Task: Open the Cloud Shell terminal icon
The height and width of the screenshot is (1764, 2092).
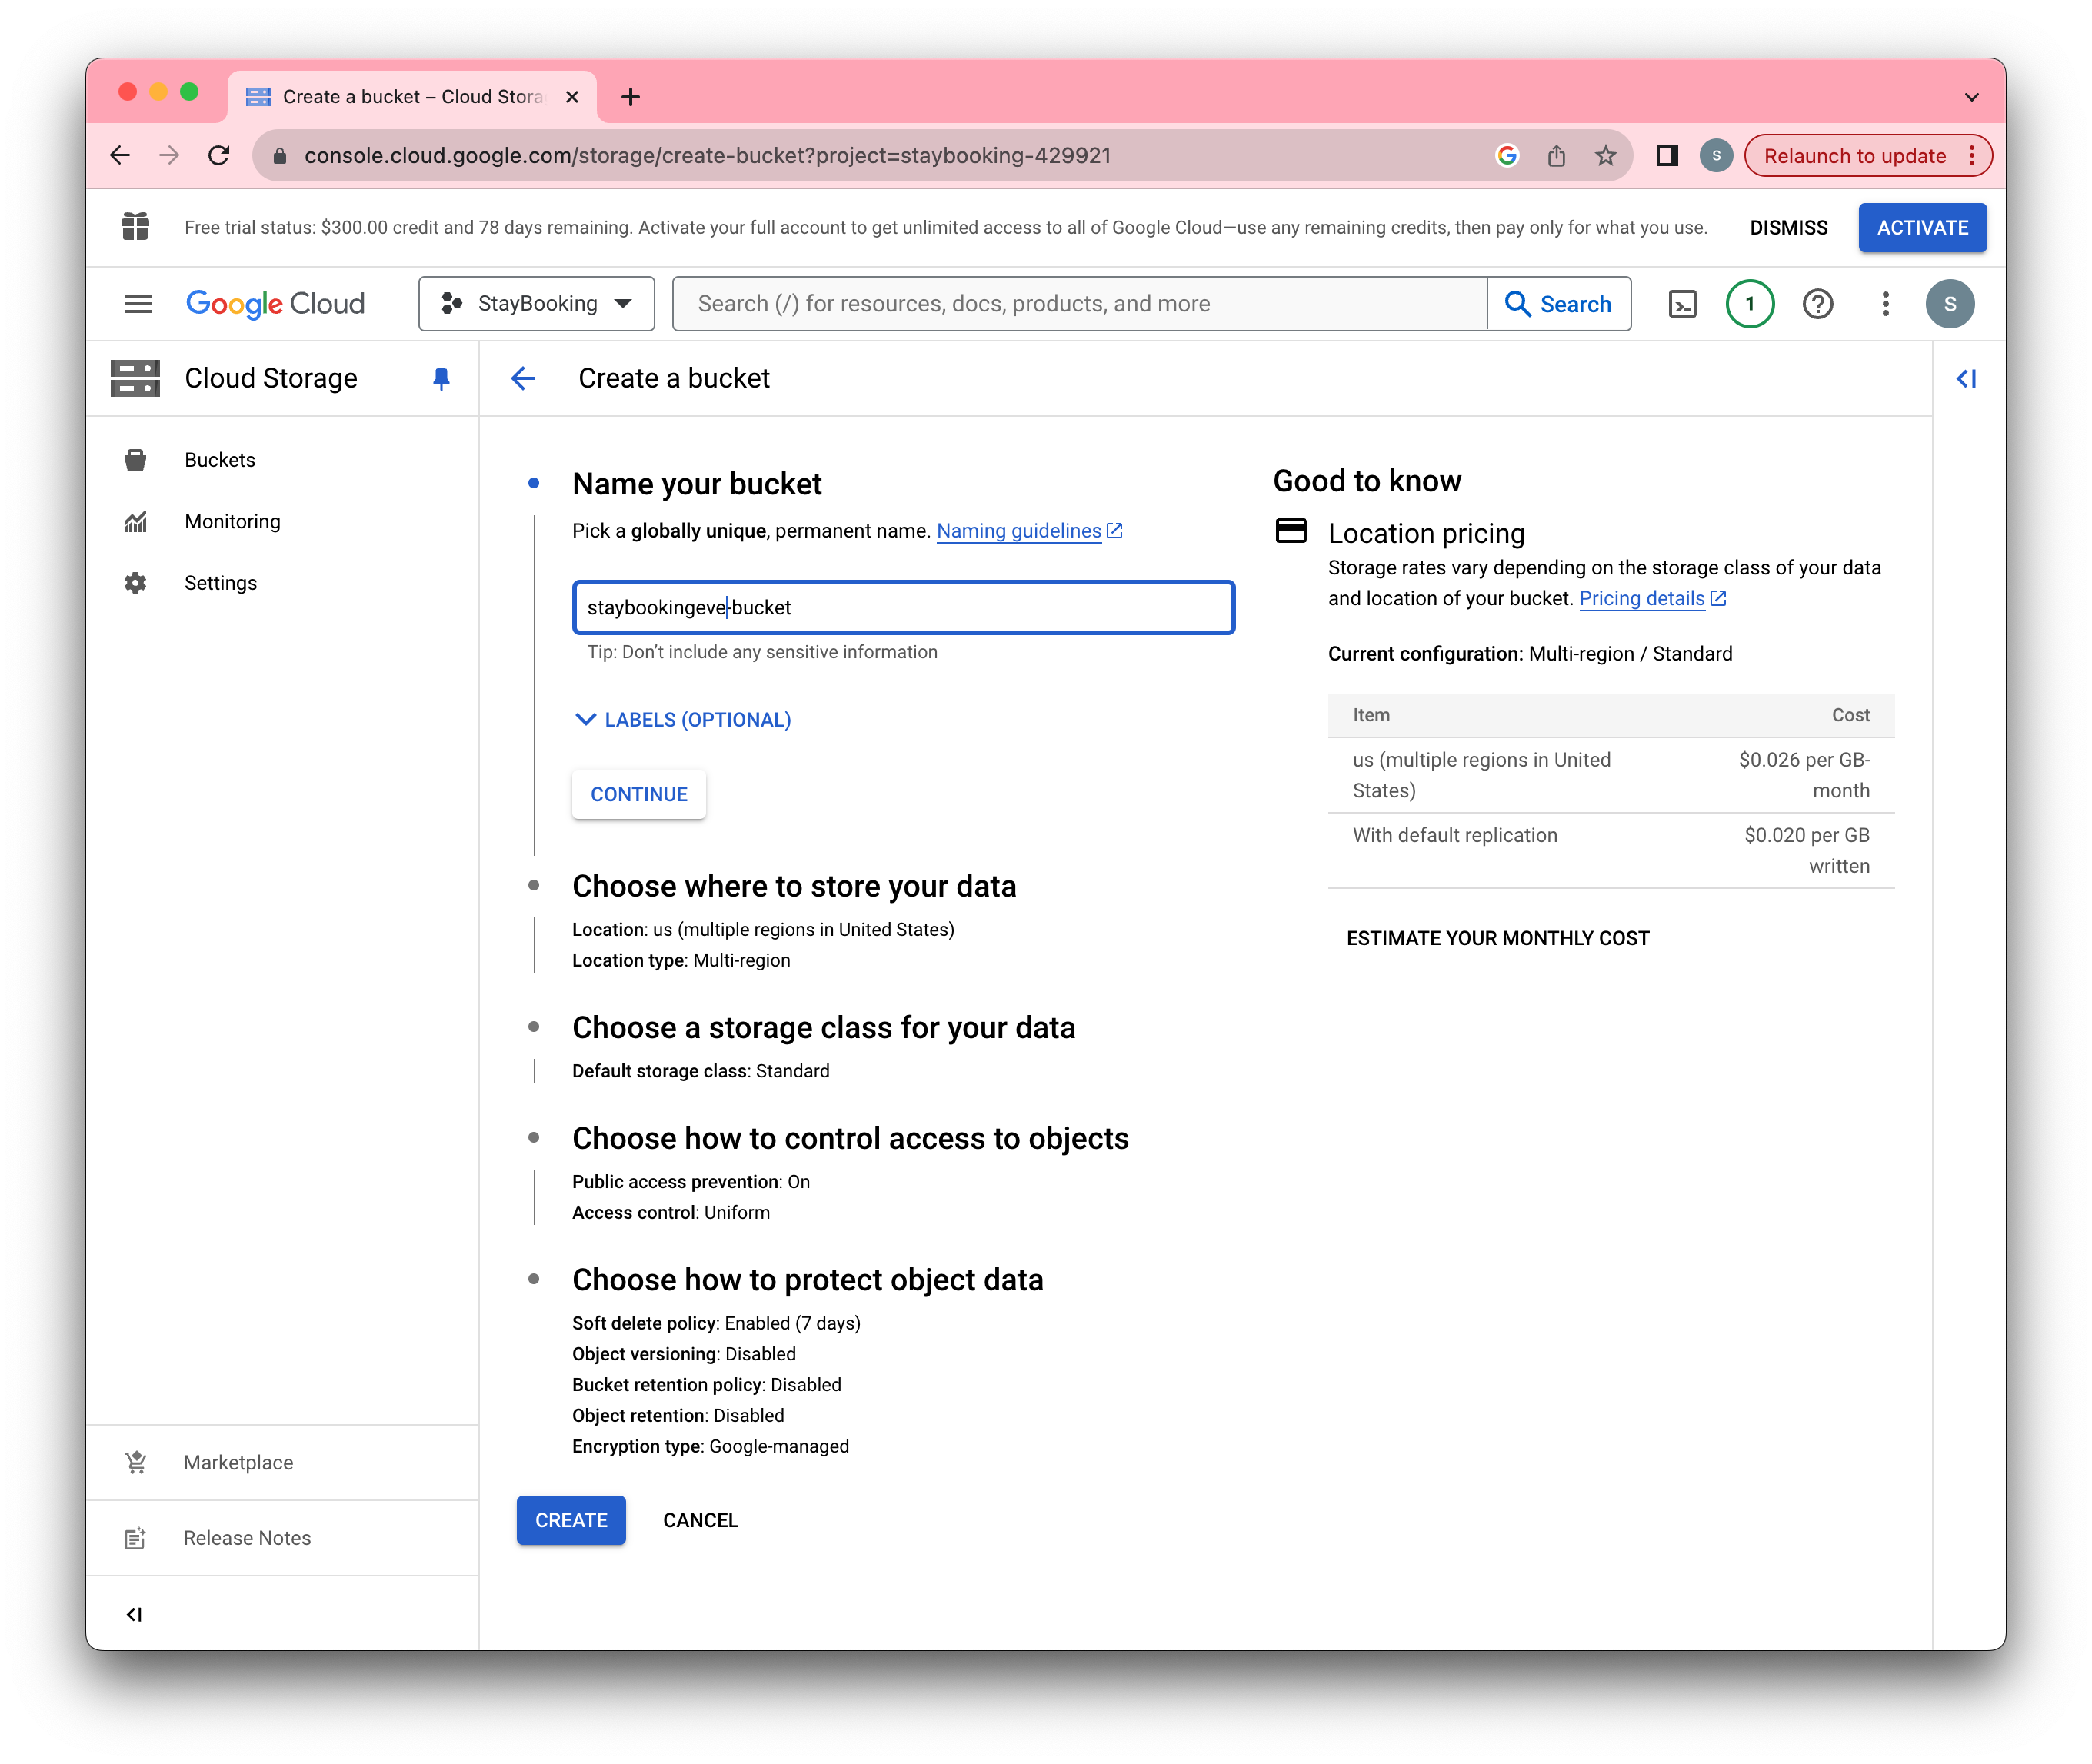Action: (1682, 304)
